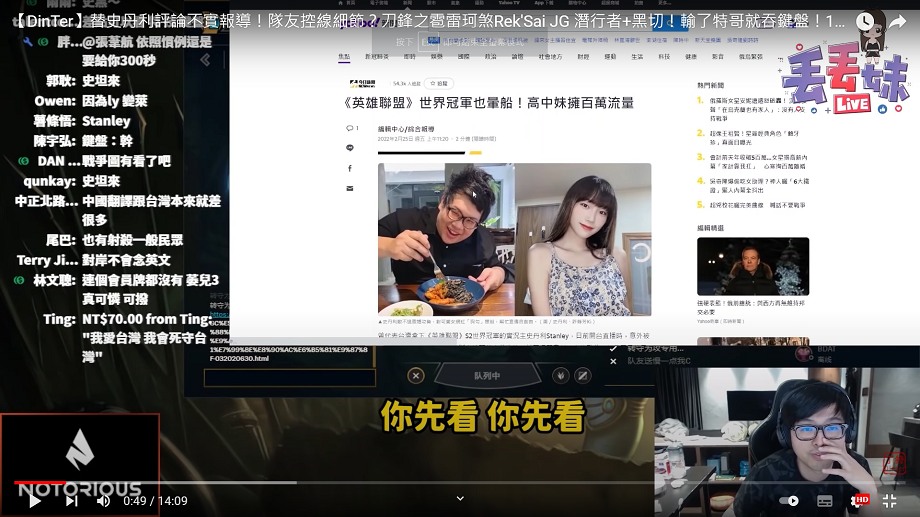Add video to Watch Later

pyautogui.click(x=864, y=22)
